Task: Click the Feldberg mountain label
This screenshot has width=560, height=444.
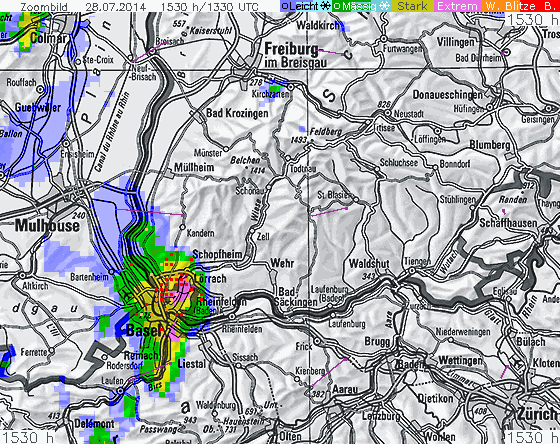Action: point(326,131)
